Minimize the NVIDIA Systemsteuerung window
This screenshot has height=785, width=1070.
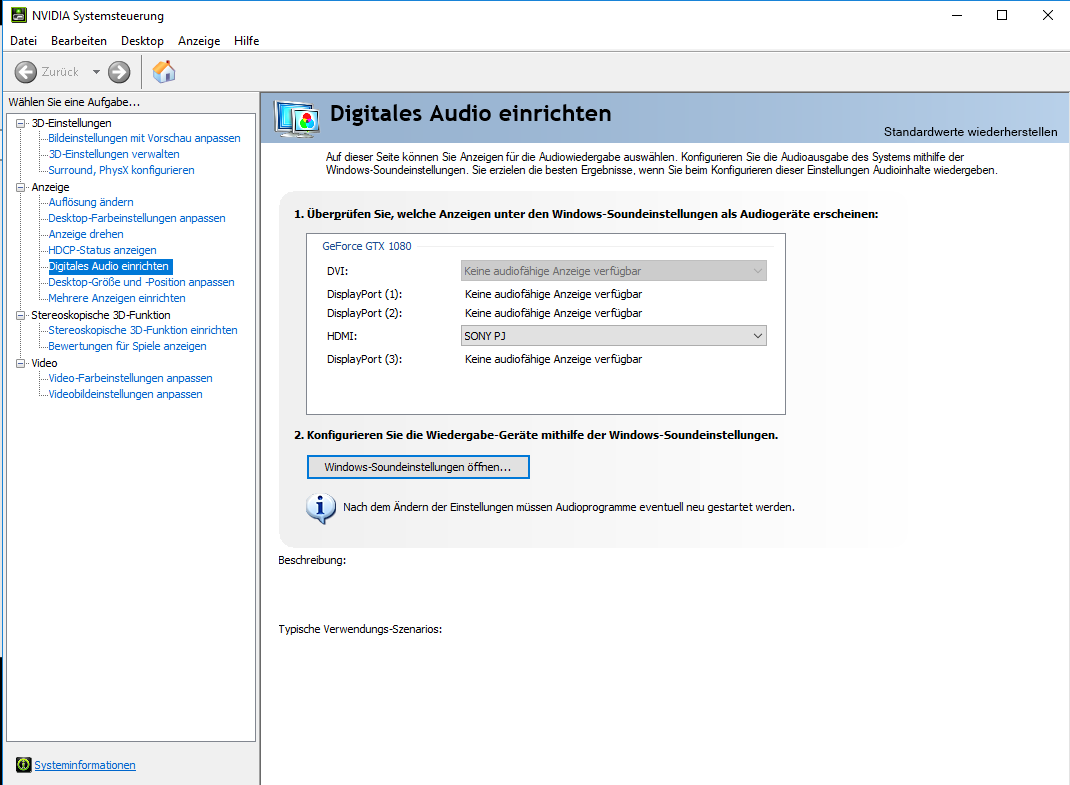pyautogui.click(x=957, y=15)
